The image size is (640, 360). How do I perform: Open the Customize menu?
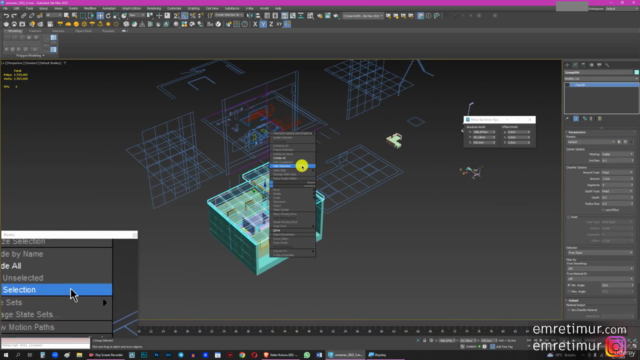coord(174,9)
